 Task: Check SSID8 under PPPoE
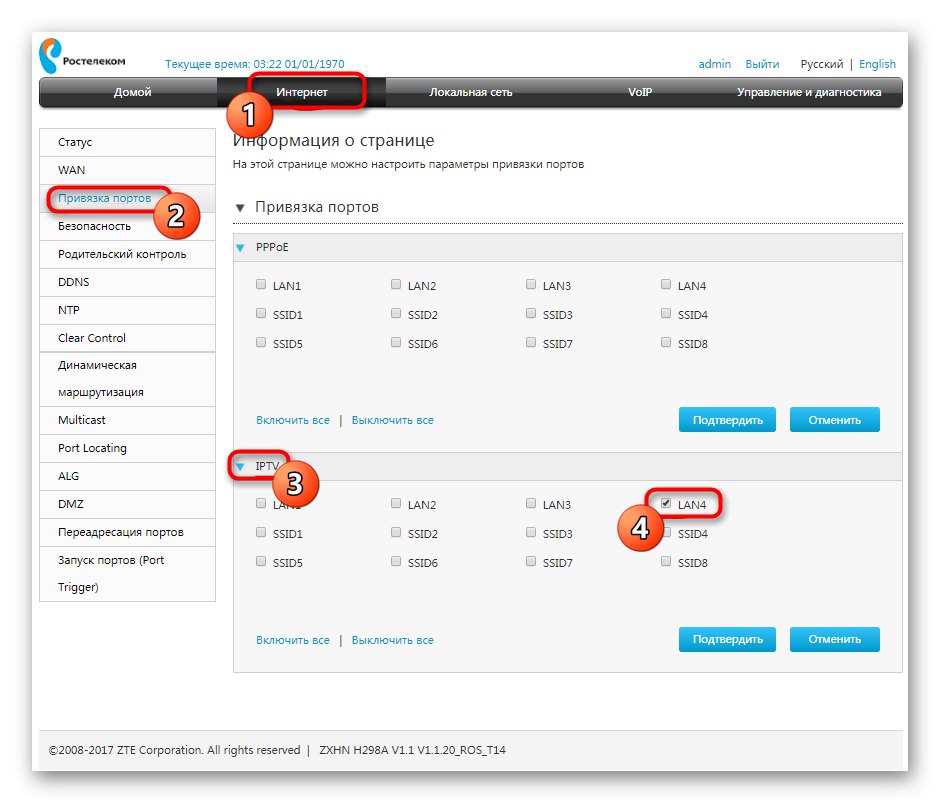click(665, 342)
